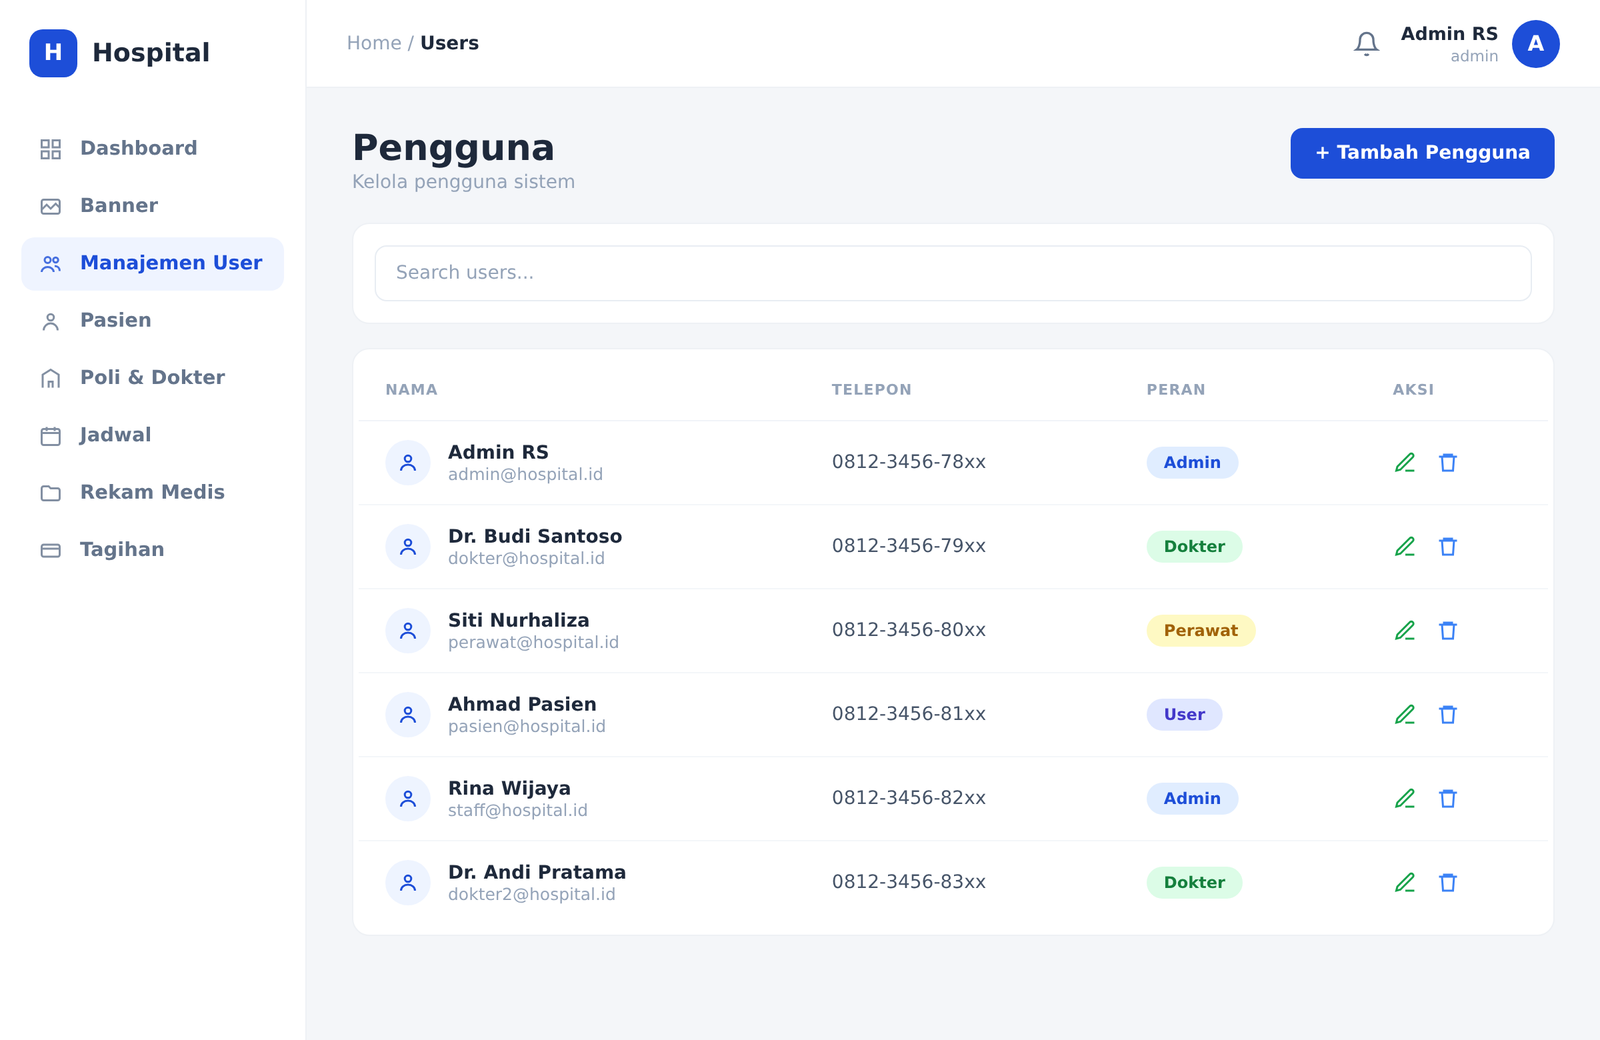Click the email dokter@hospital.id
The height and width of the screenshot is (1040, 1600).
(x=526, y=558)
